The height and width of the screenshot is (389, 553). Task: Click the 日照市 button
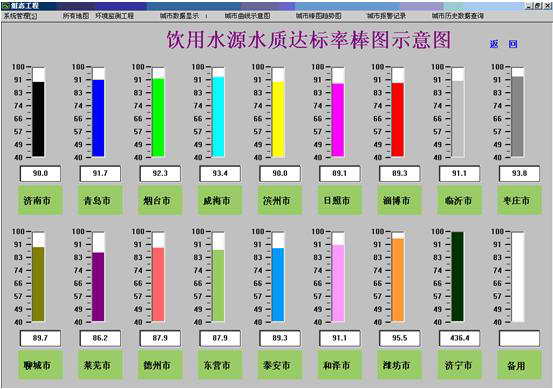(x=340, y=201)
